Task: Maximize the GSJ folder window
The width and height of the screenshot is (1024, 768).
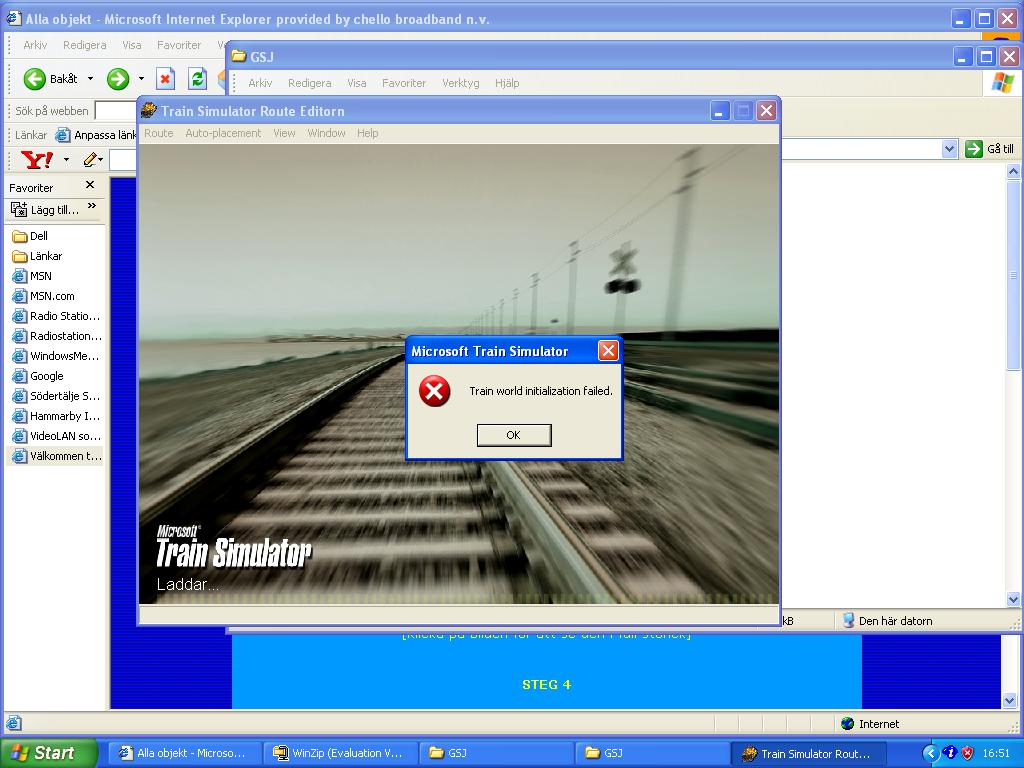Action: pyautogui.click(x=985, y=57)
